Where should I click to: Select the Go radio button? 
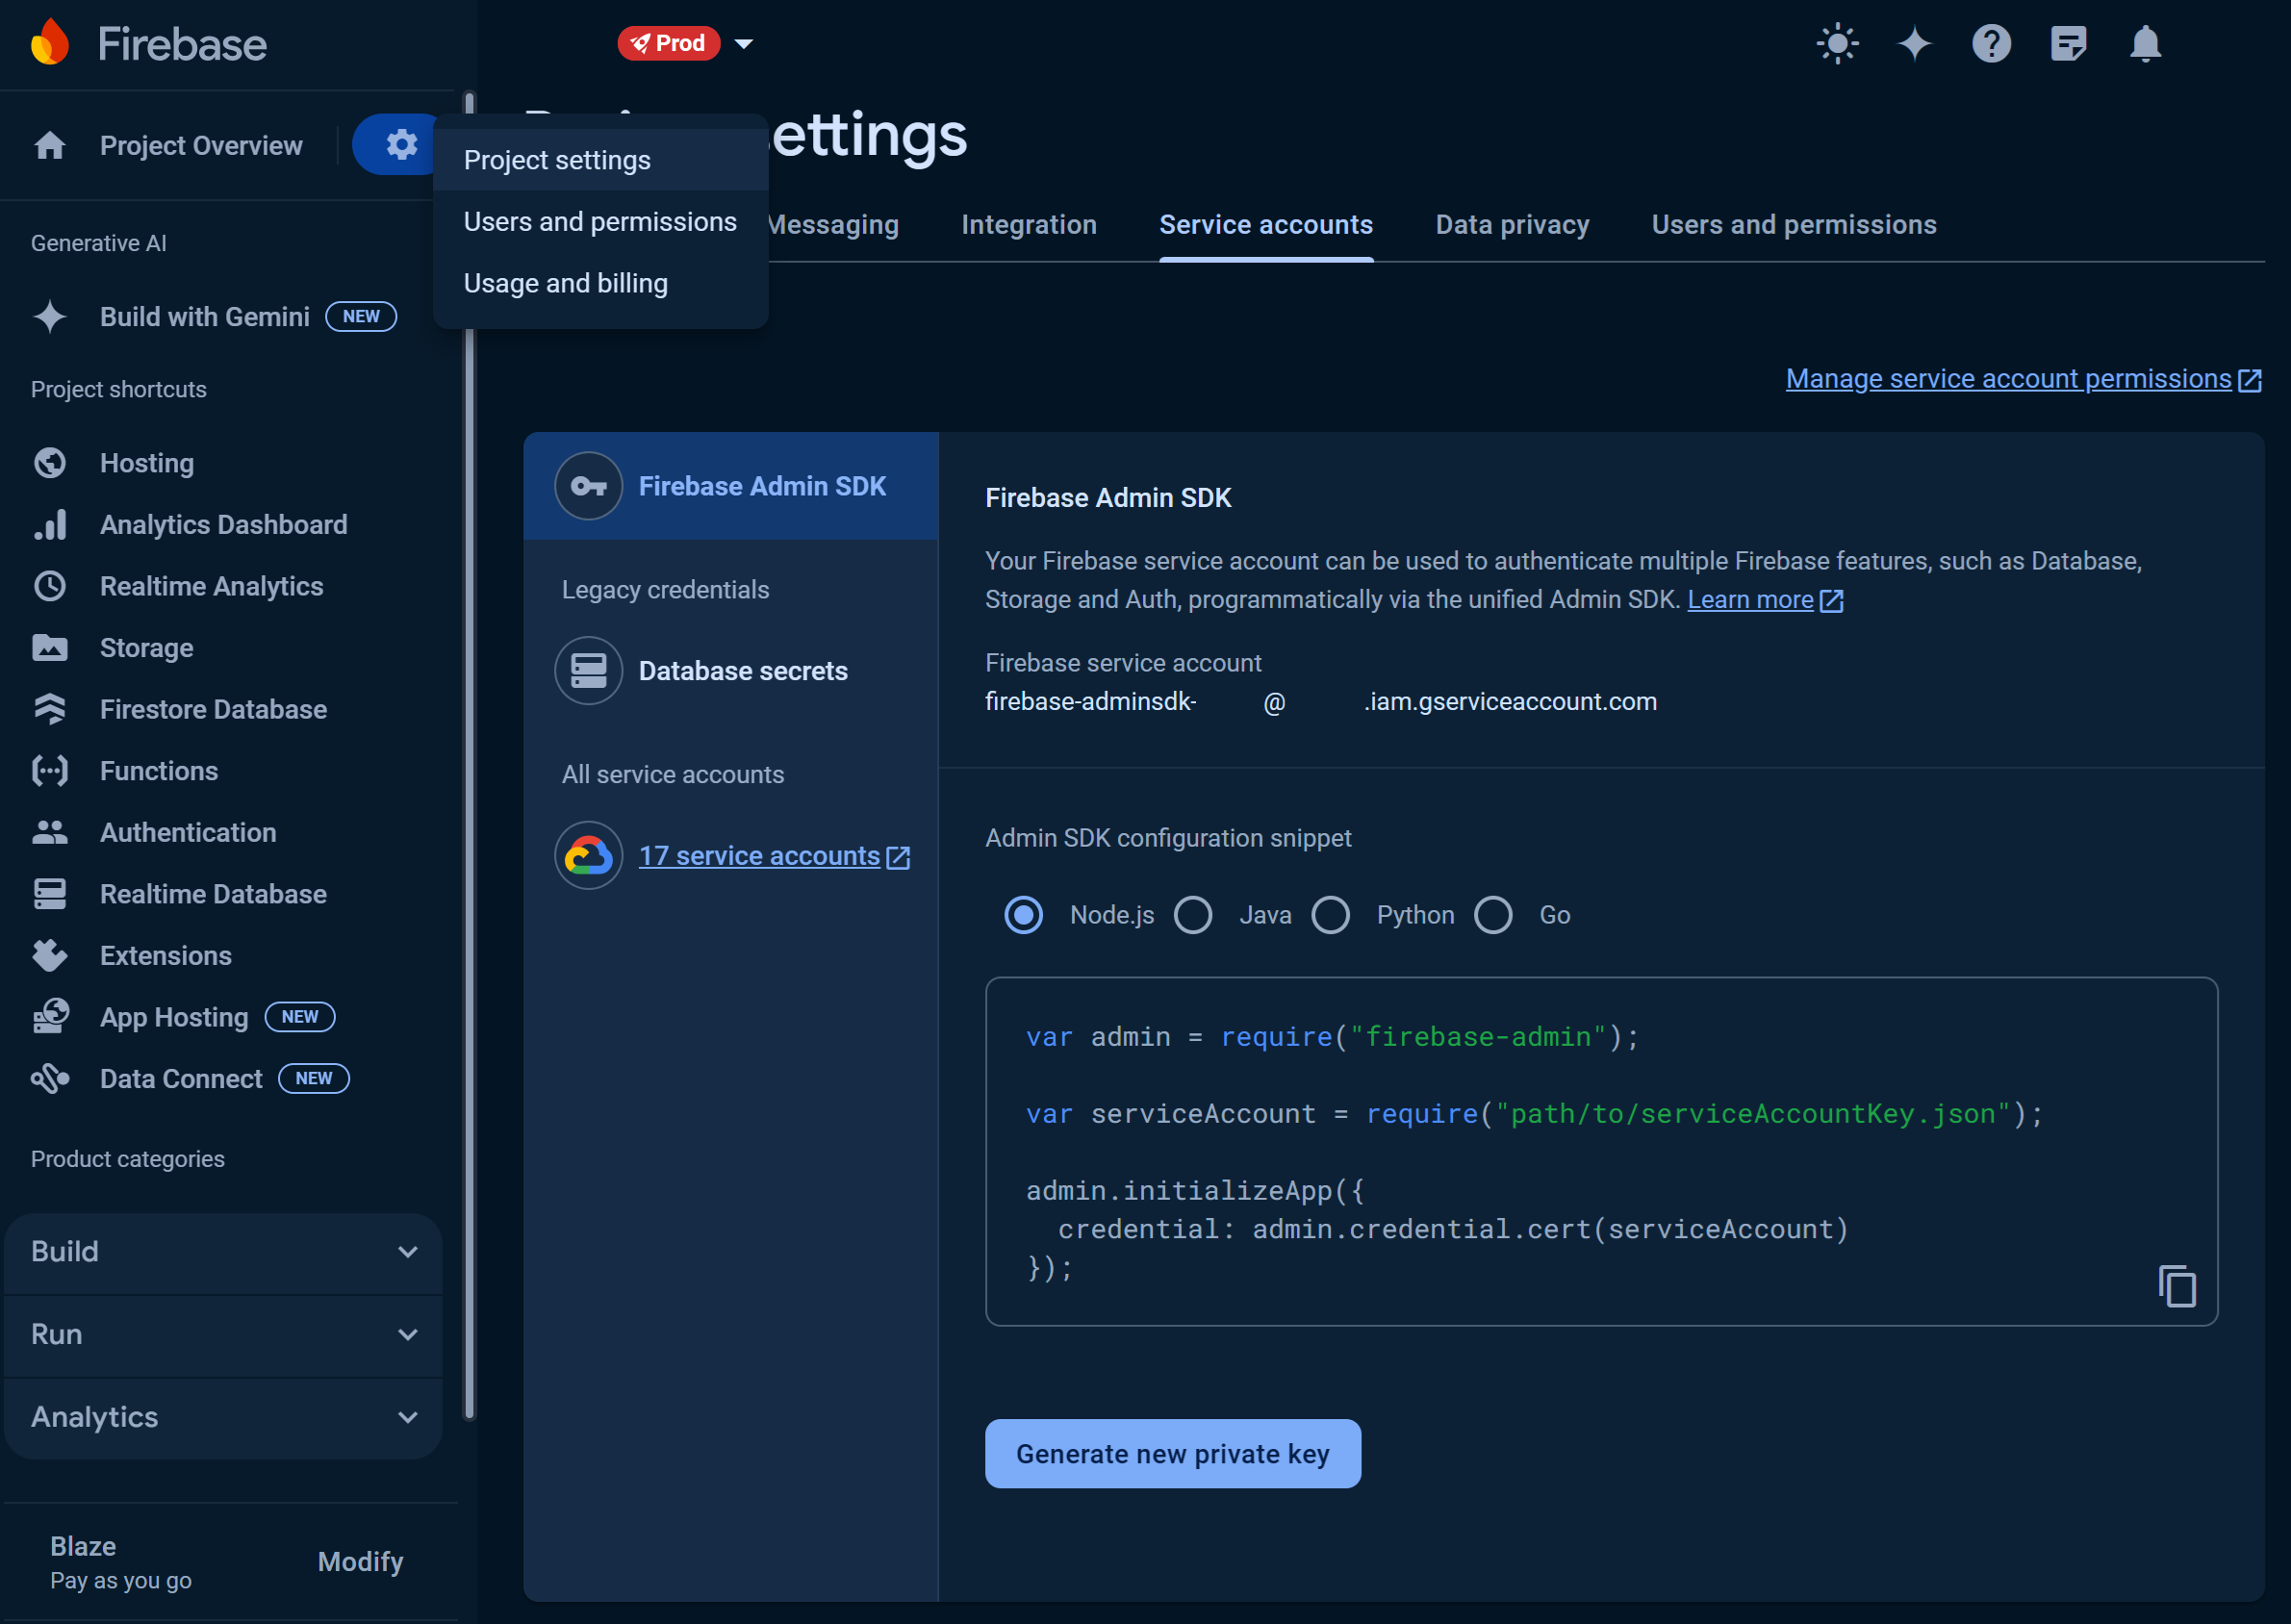click(1493, 915)
